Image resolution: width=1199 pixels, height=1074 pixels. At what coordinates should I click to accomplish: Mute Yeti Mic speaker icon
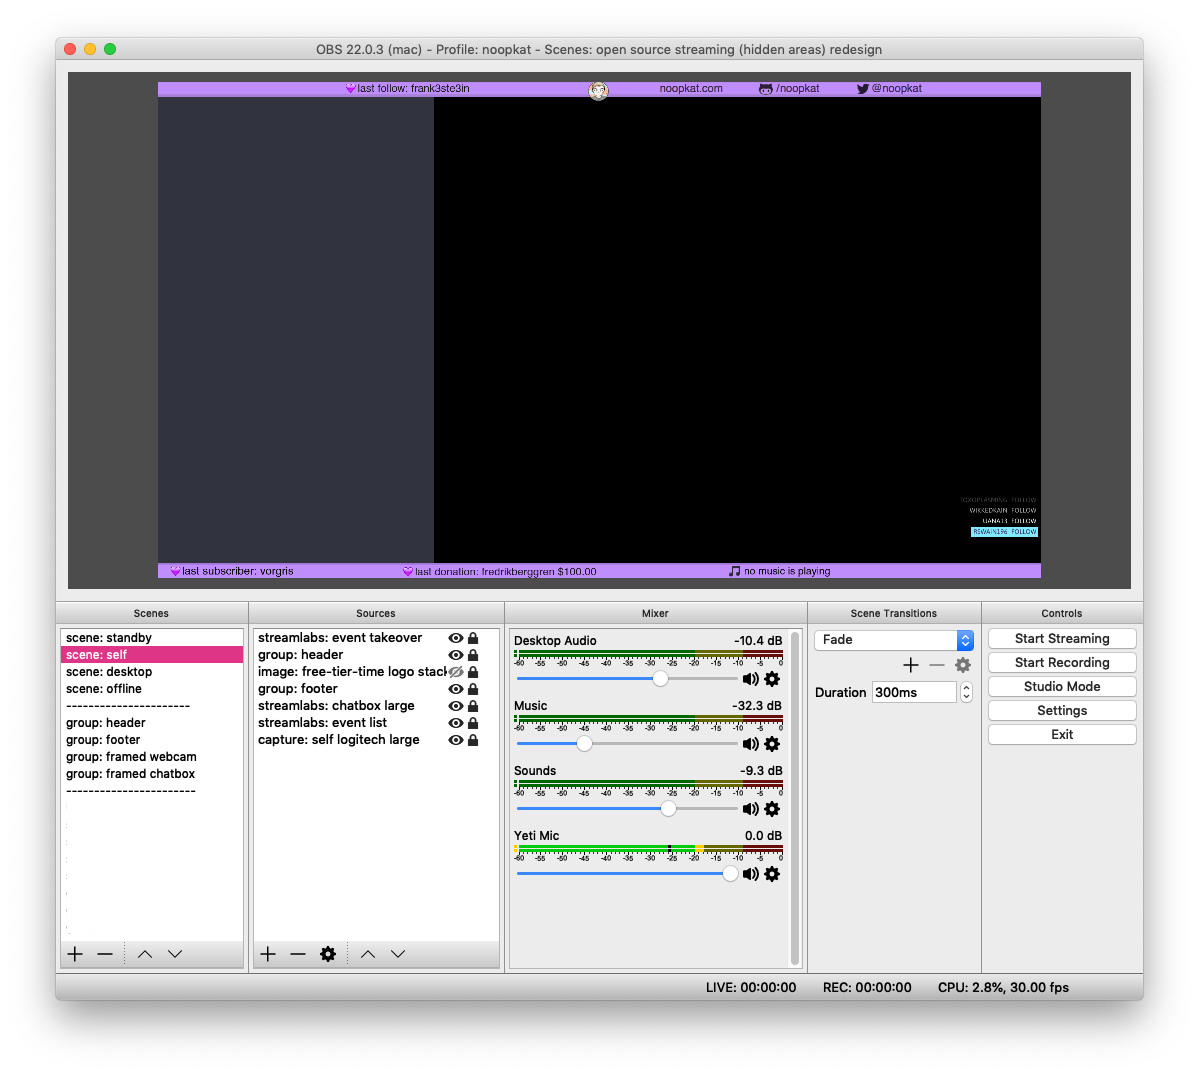(750, 874)
